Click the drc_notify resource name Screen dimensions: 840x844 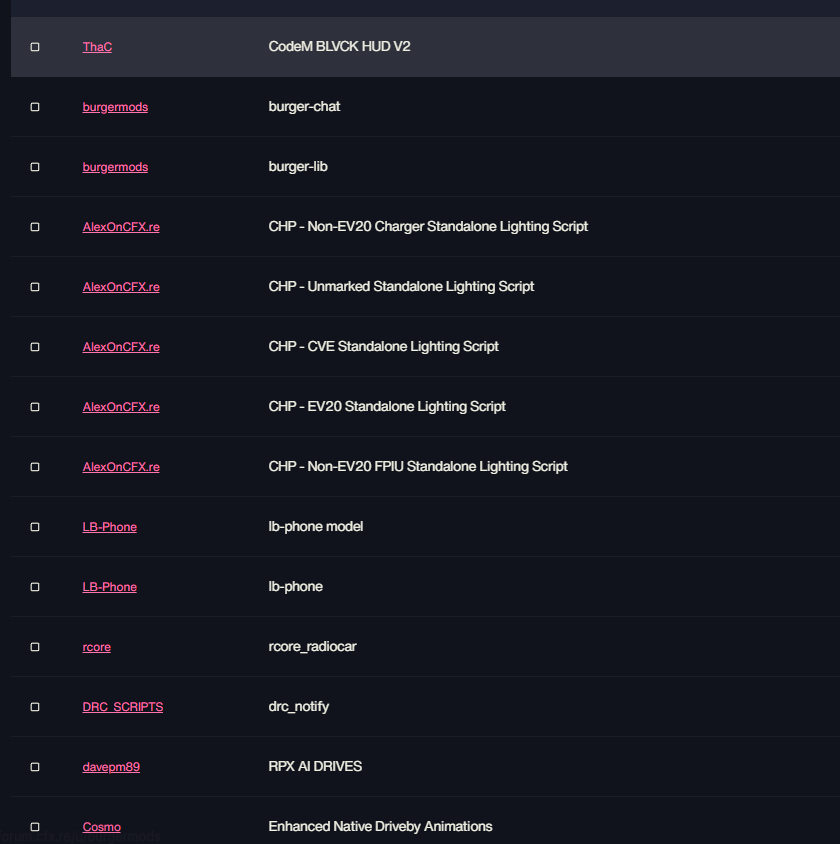(x=299, y=707)
